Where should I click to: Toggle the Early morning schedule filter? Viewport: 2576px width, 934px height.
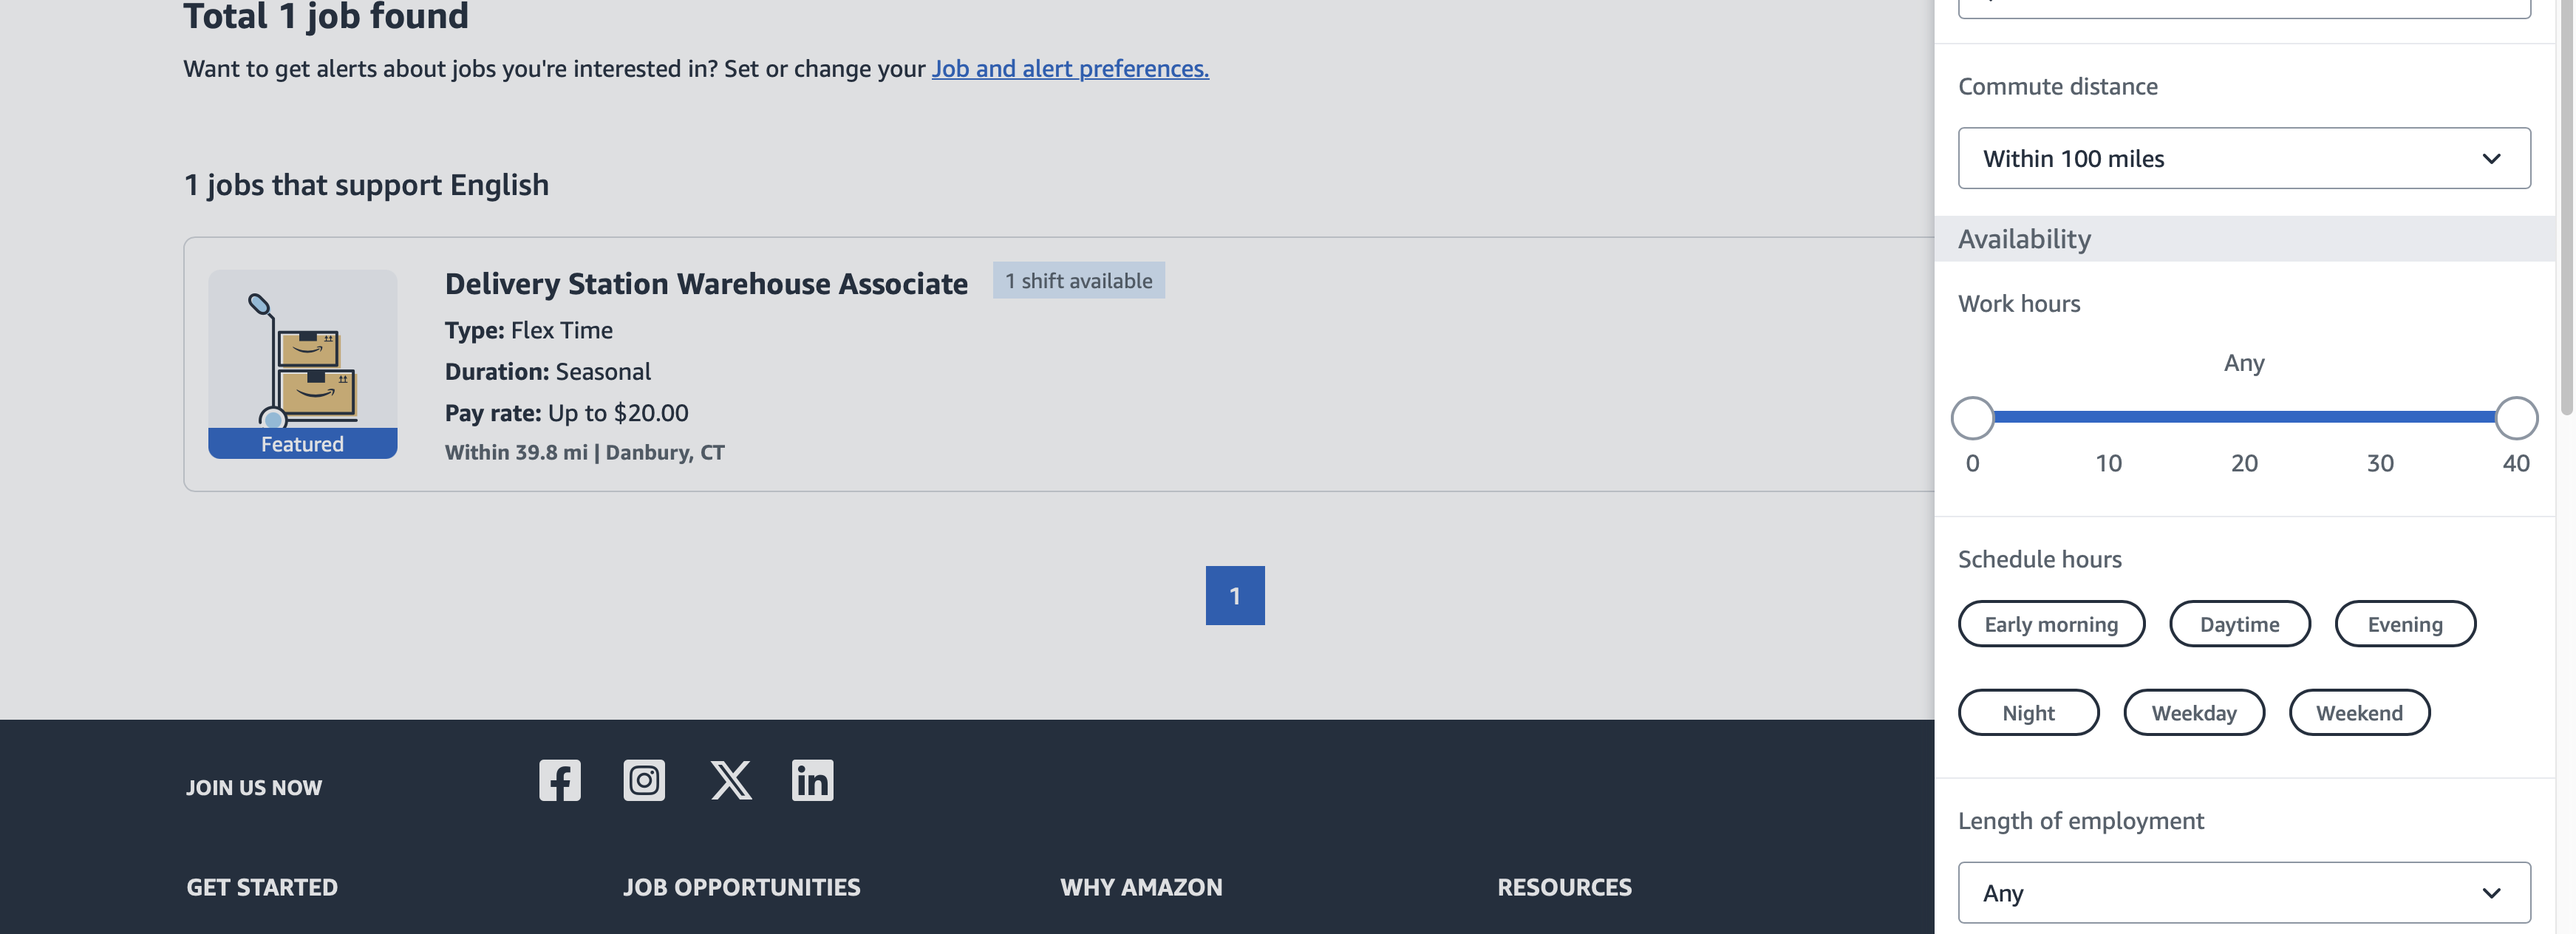click(x=2051, y=624)
